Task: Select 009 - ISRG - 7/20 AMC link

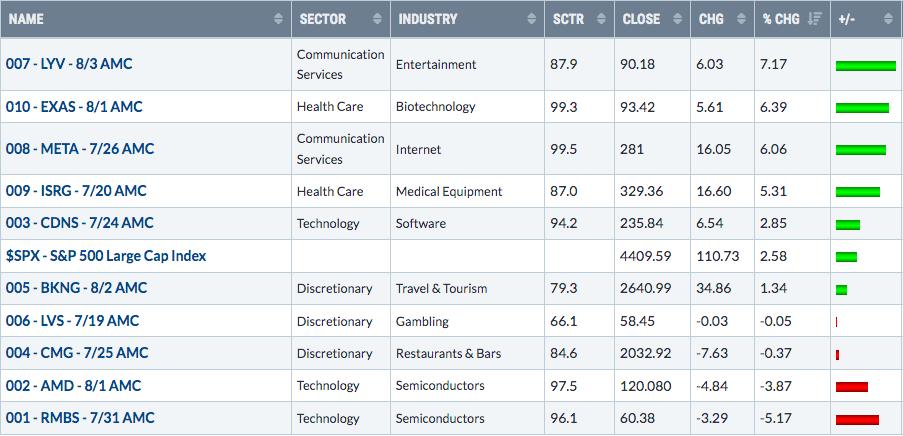Action: (76, 191)
